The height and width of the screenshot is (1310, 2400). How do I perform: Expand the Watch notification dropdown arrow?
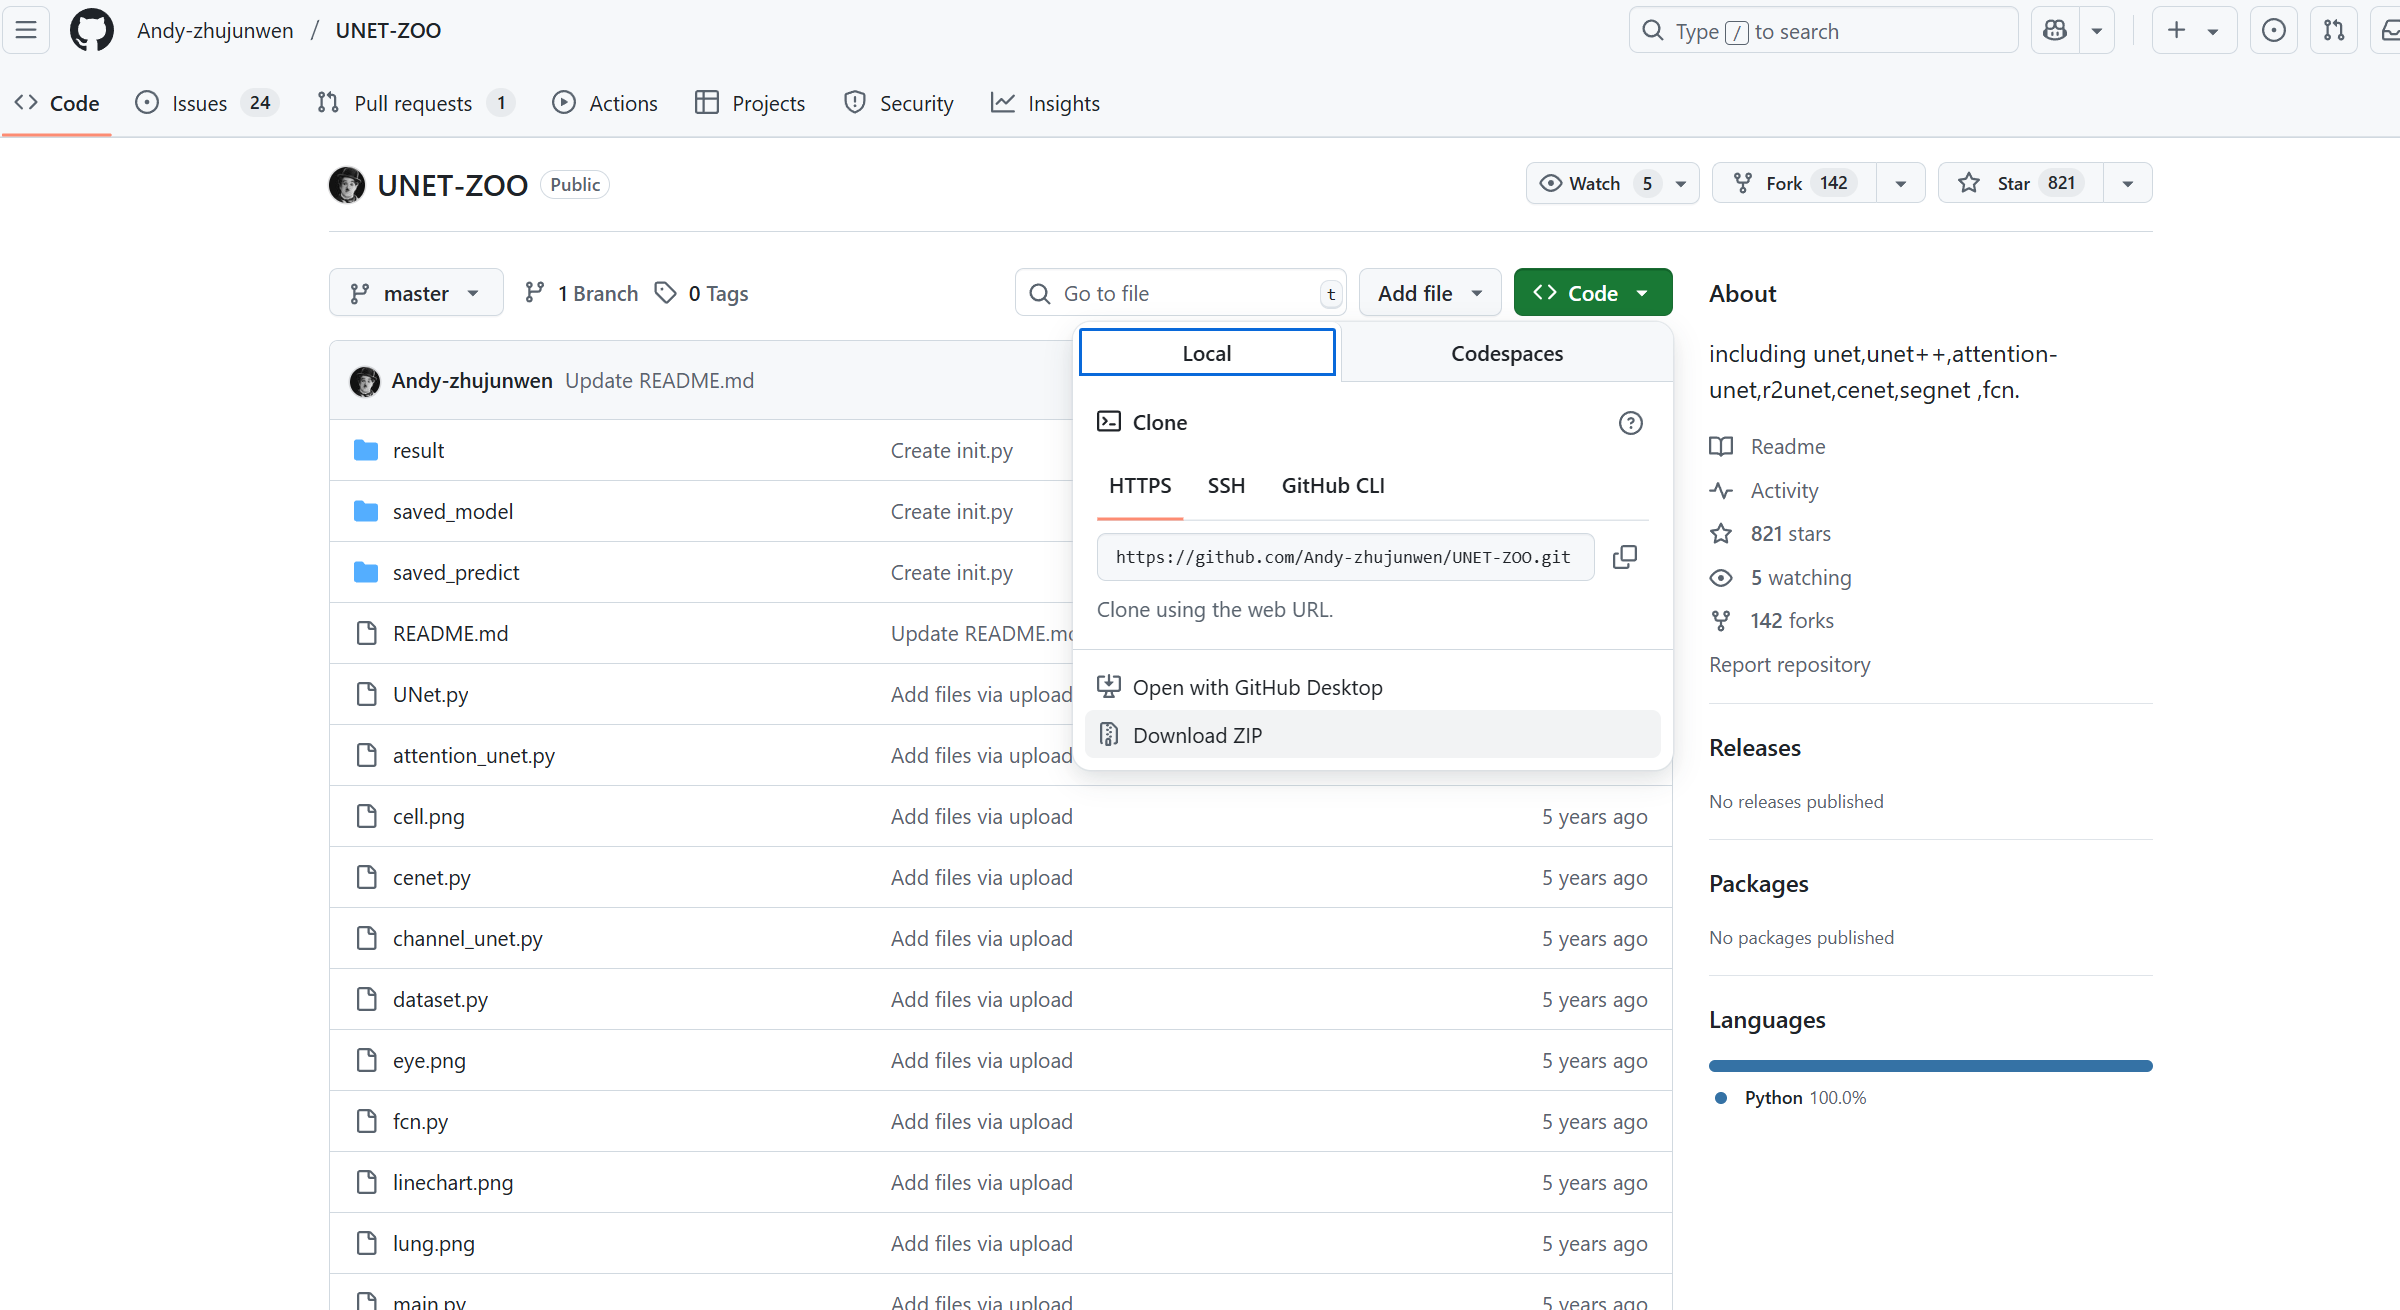1681,183
